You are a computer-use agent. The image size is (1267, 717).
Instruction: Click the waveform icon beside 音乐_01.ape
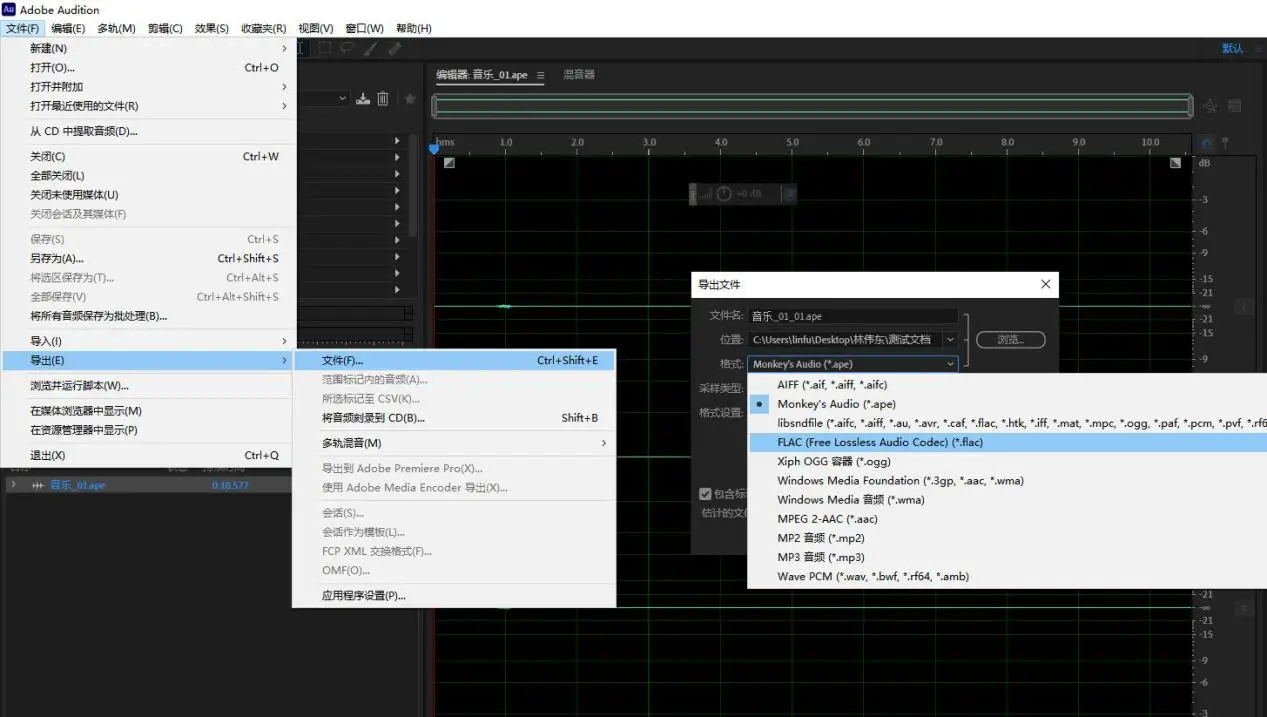coord(38,485)
